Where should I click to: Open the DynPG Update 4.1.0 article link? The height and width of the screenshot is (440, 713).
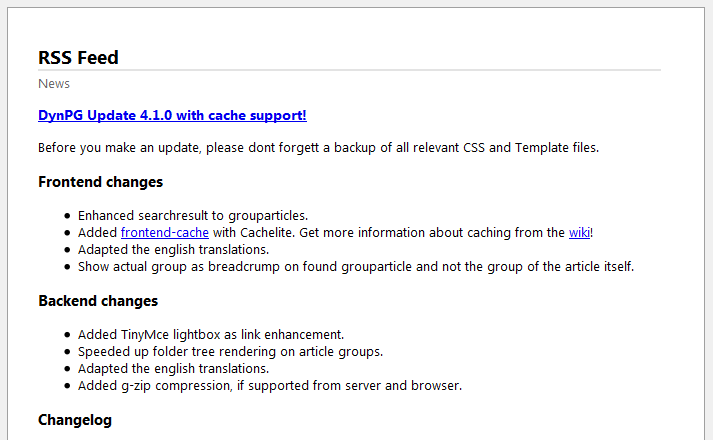click(172, 115)
